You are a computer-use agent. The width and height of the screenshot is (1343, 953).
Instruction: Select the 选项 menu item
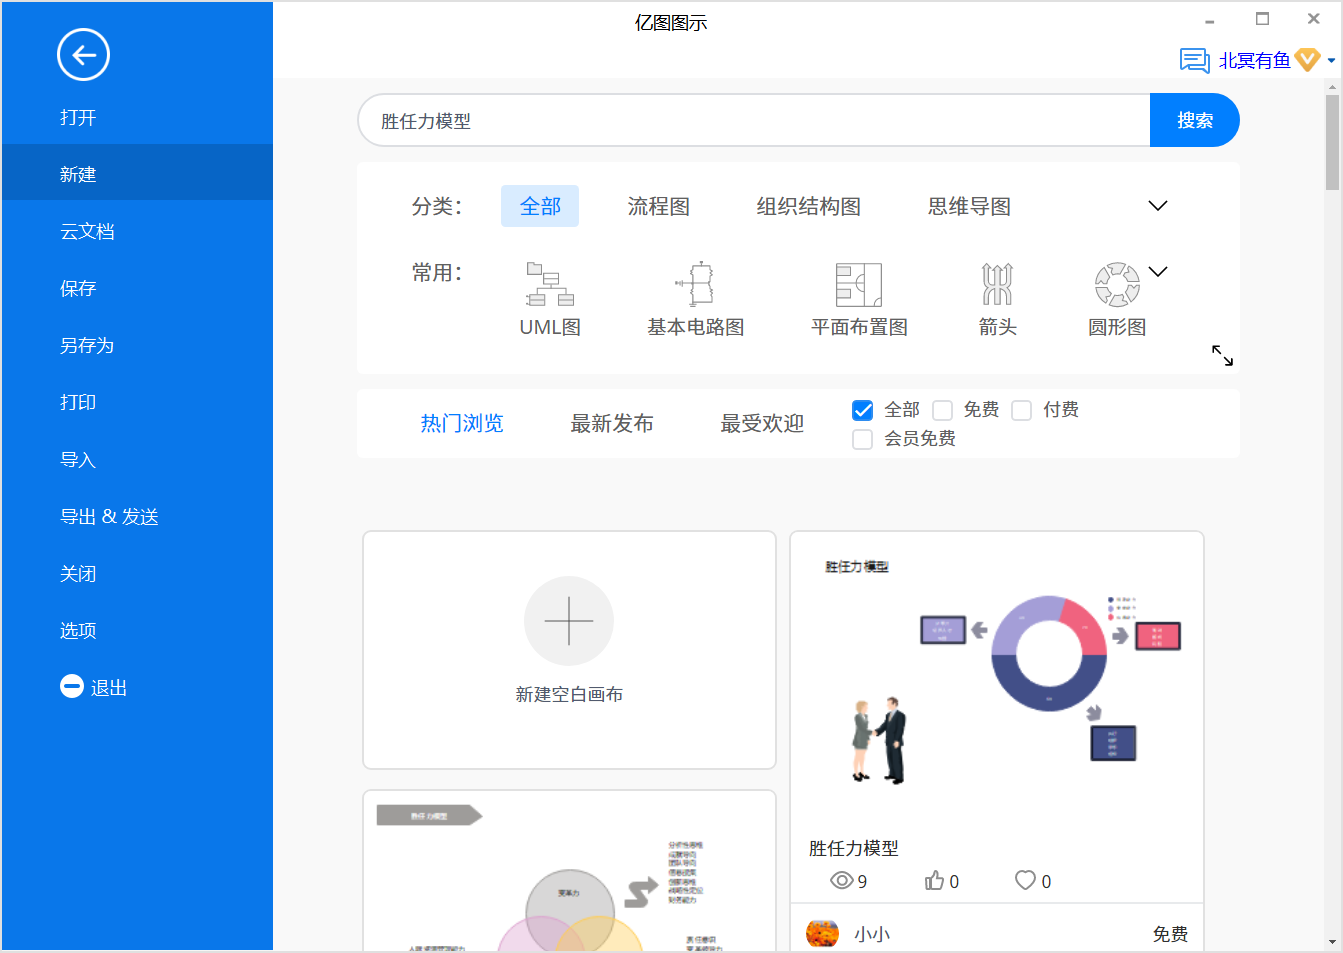(x=137, y=630)
